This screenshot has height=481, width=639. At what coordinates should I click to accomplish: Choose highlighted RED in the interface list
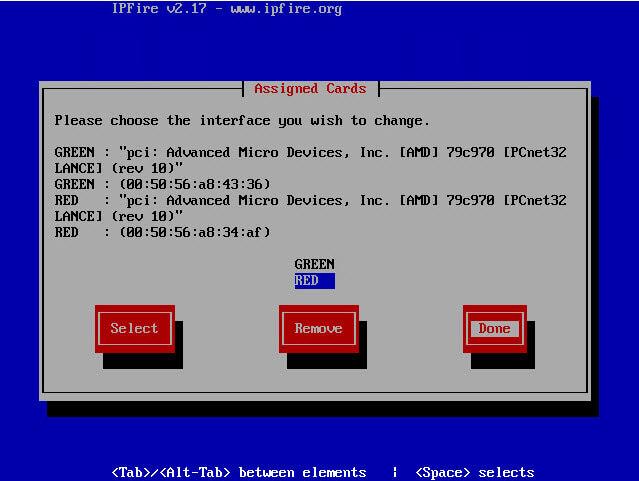(x=315, y=281)
